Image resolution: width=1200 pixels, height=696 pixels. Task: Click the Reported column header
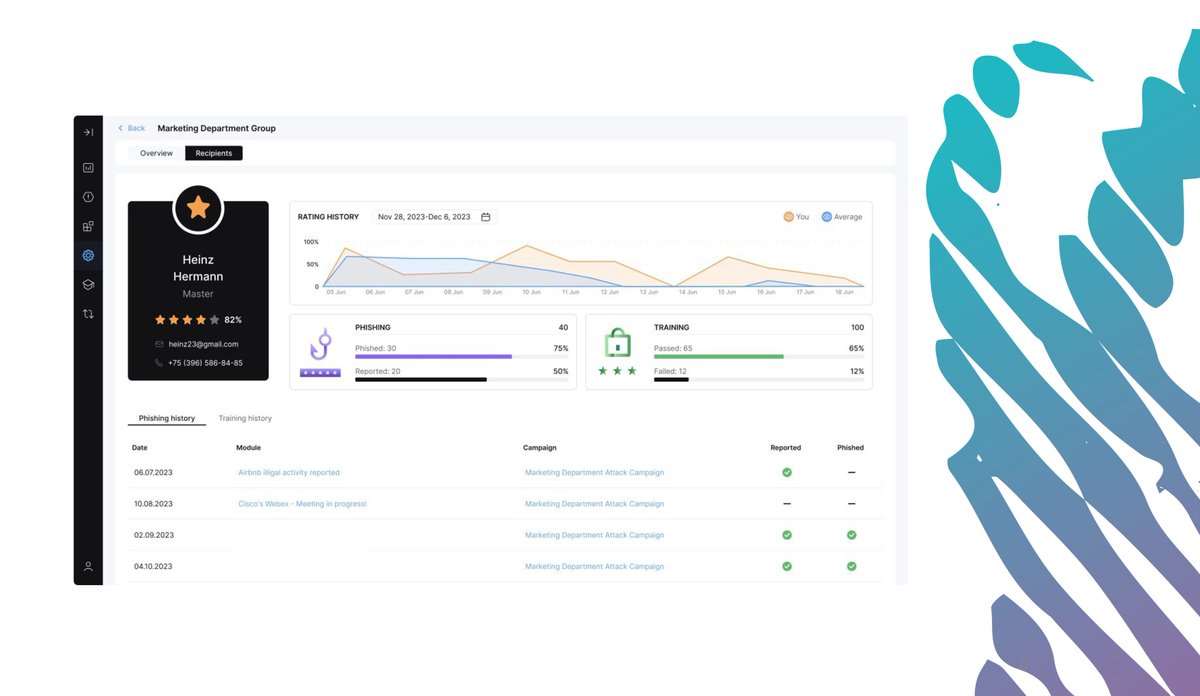click(786, 448)
